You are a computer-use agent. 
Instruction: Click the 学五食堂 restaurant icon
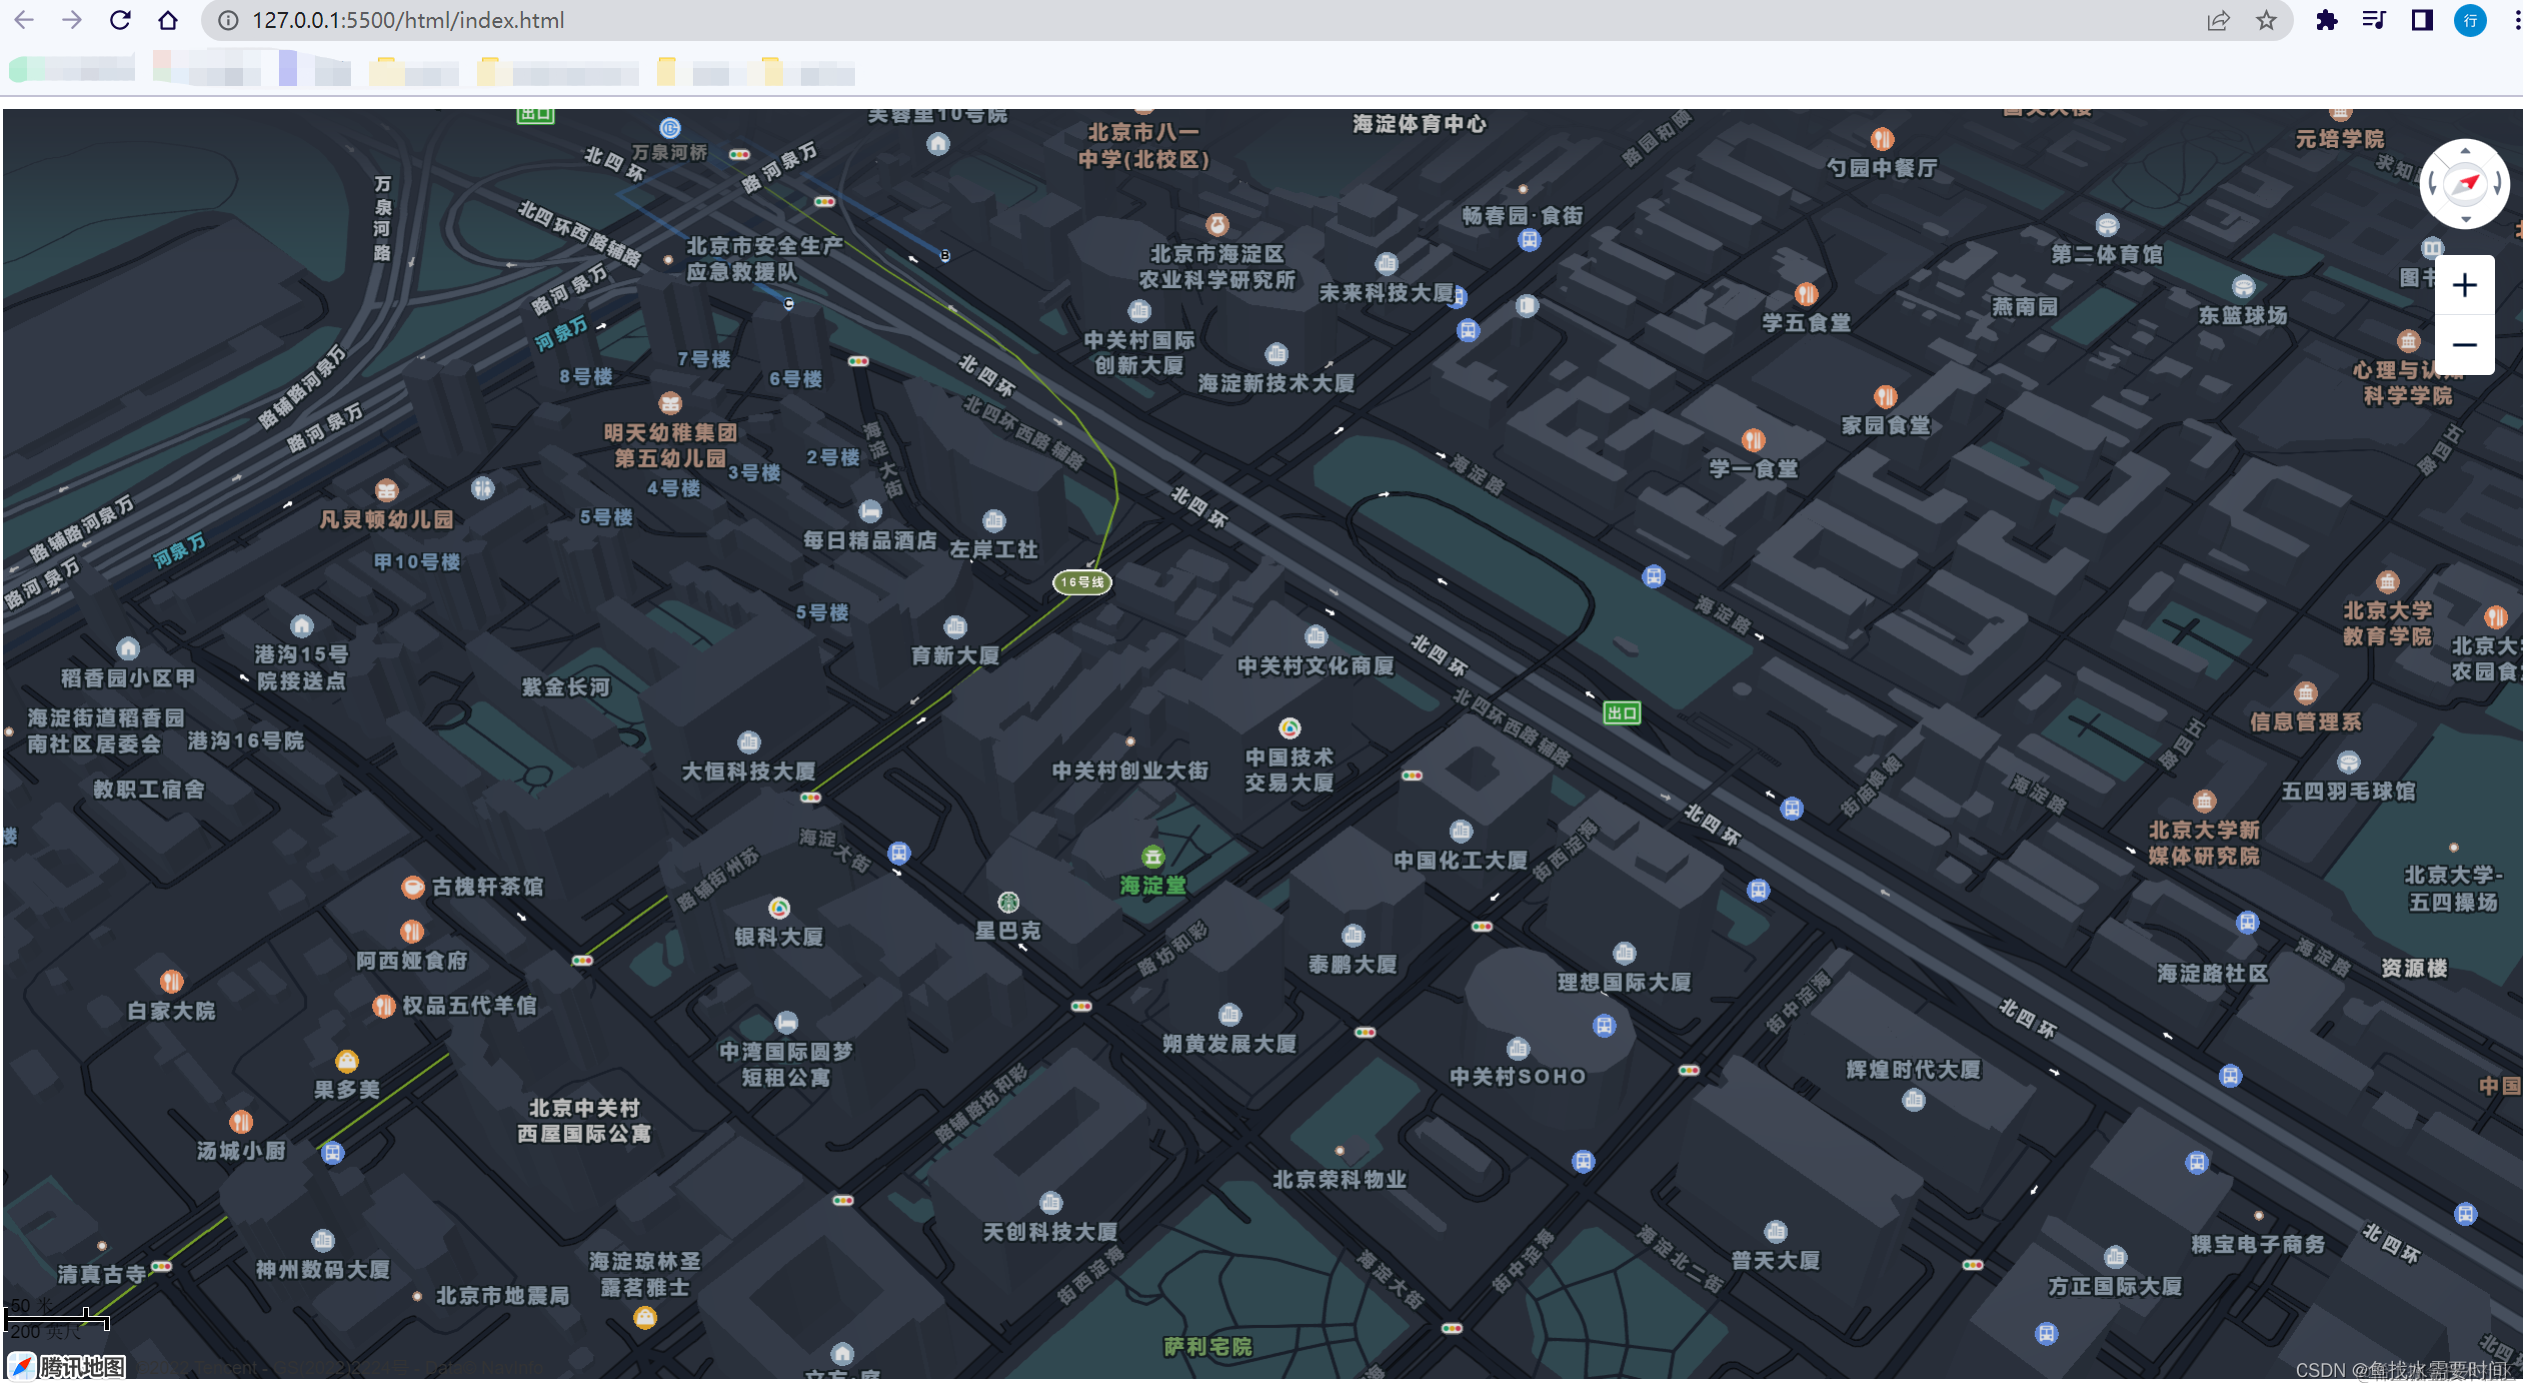coord(1806,294)
